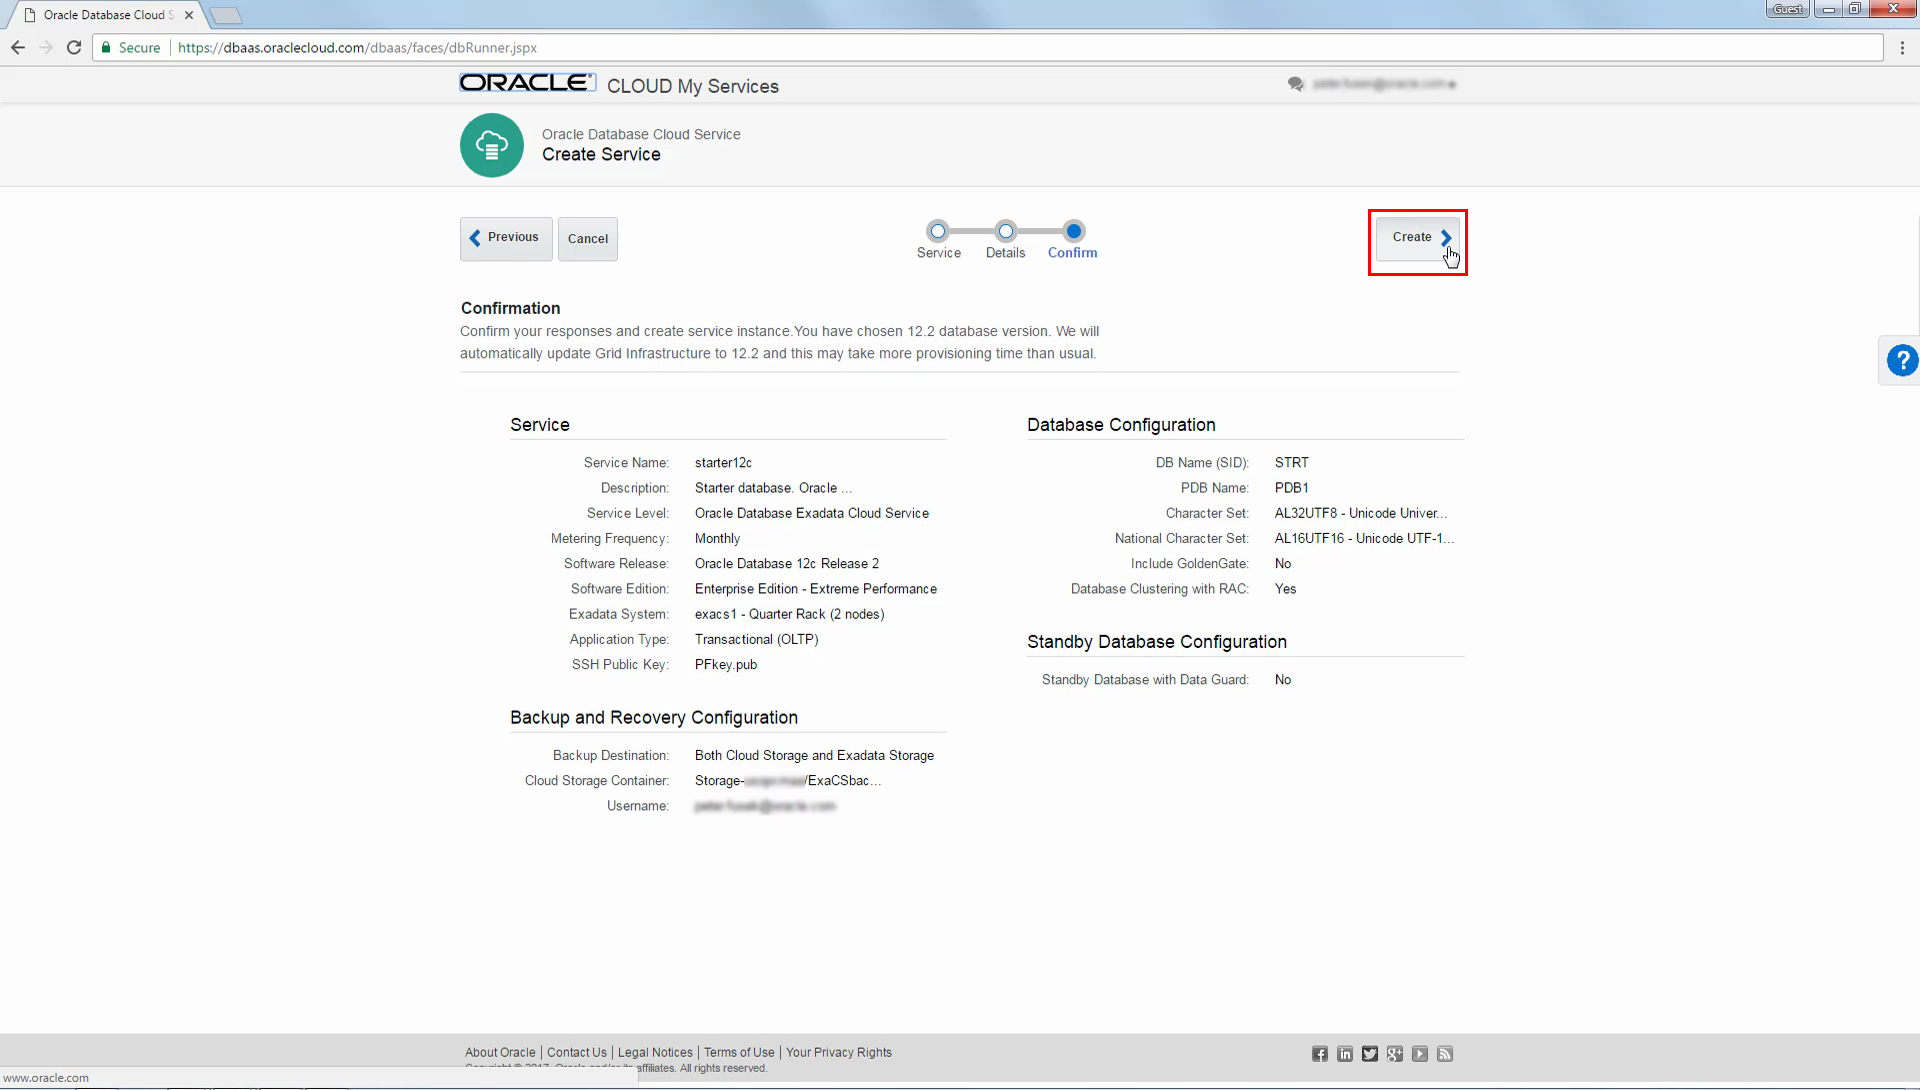Click the Facebook footer icon

point(1320,1054)
